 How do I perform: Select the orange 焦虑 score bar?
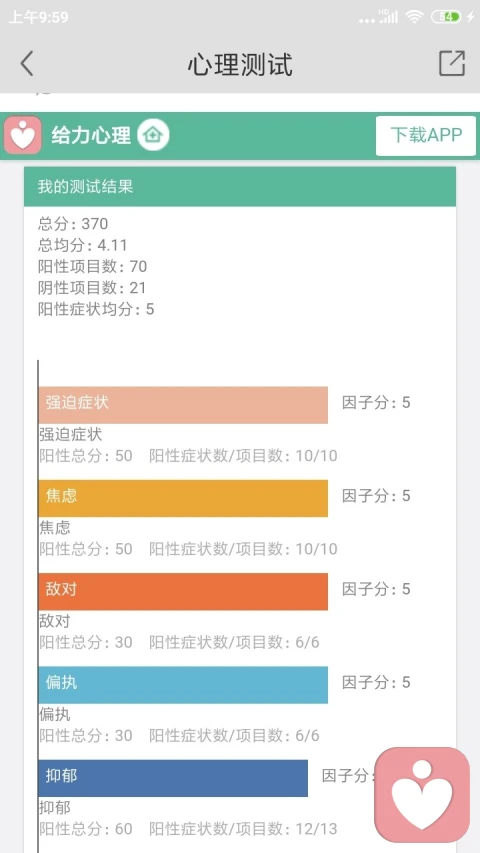click(183, 498)
